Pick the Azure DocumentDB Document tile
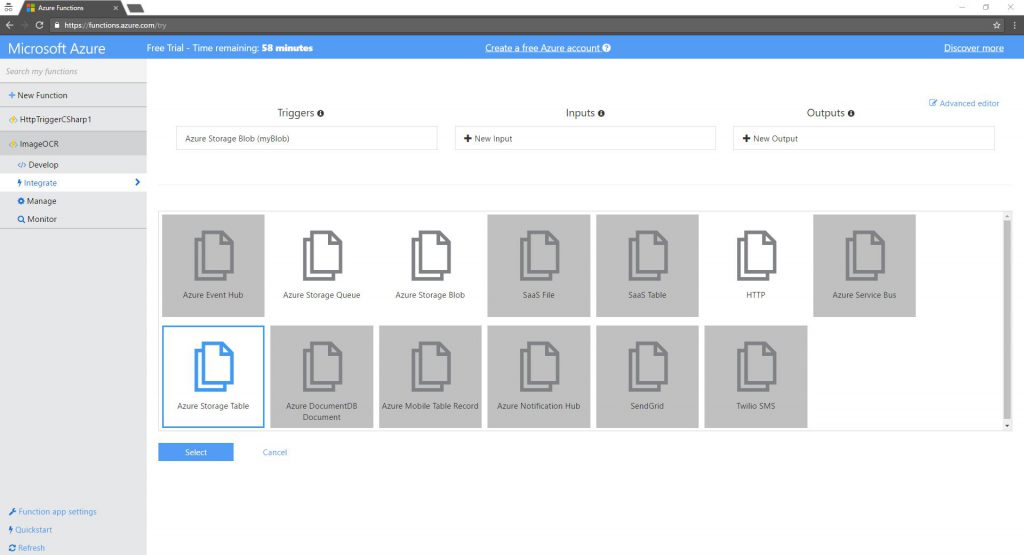The height and width of the screenshot is (555, 1024). (321, 376)
